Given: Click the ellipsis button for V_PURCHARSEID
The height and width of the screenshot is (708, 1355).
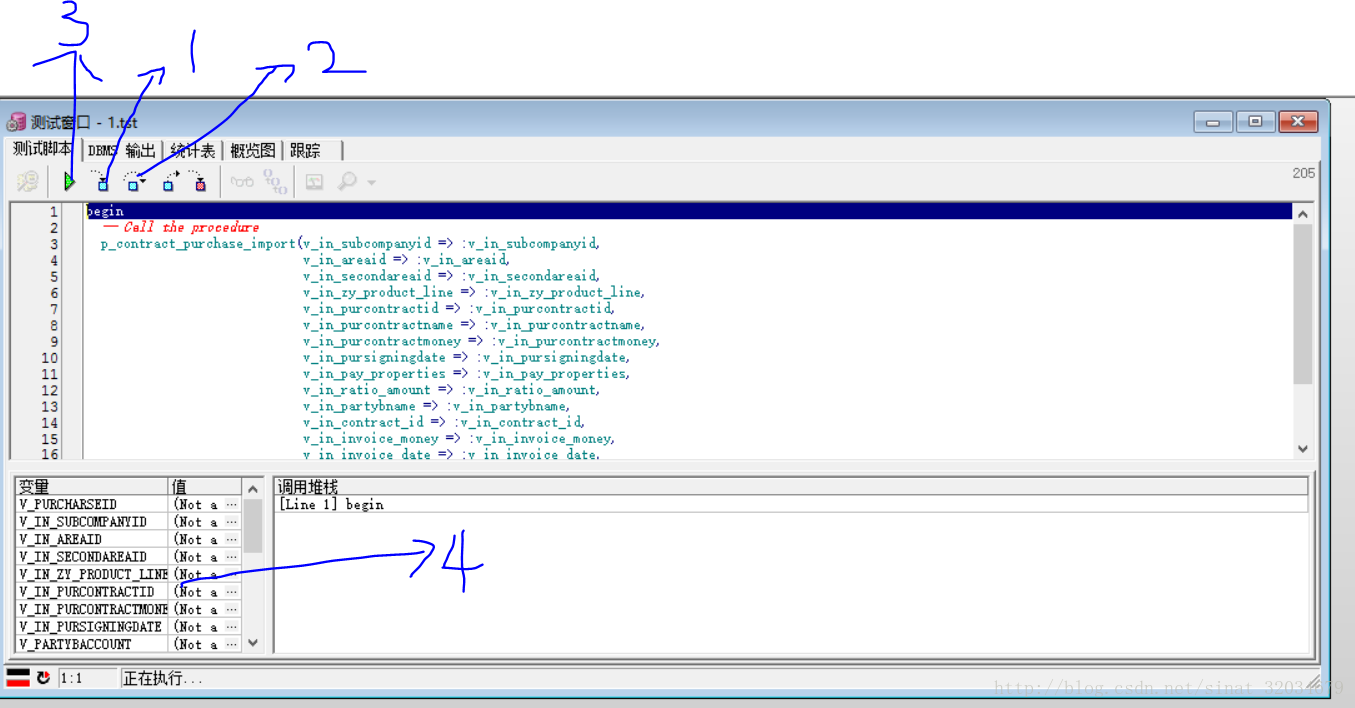Looking at the screenshot, I should click(x=232, y=505).
